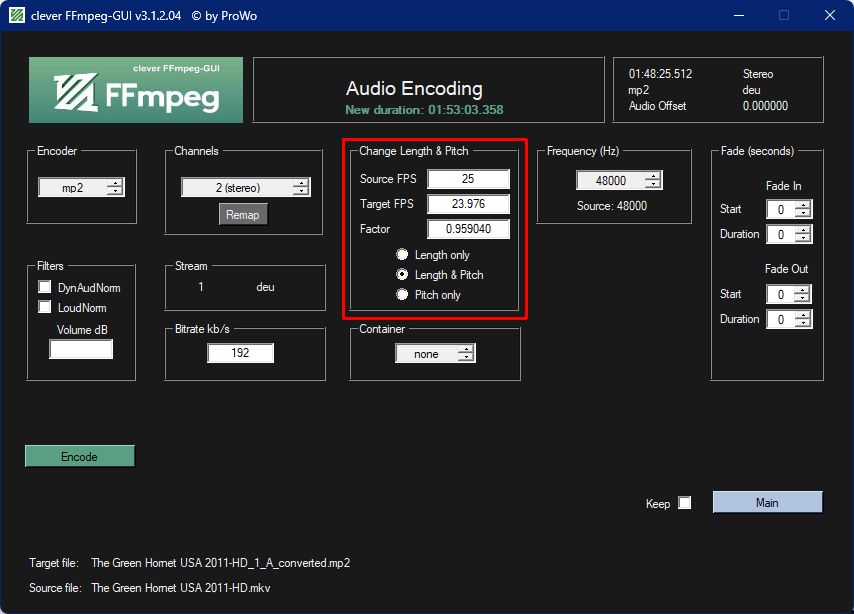Click the Fade Out Duration value box
Image resolution: width=854 pixels, height=614 pixels.
[x=781, y=319]
